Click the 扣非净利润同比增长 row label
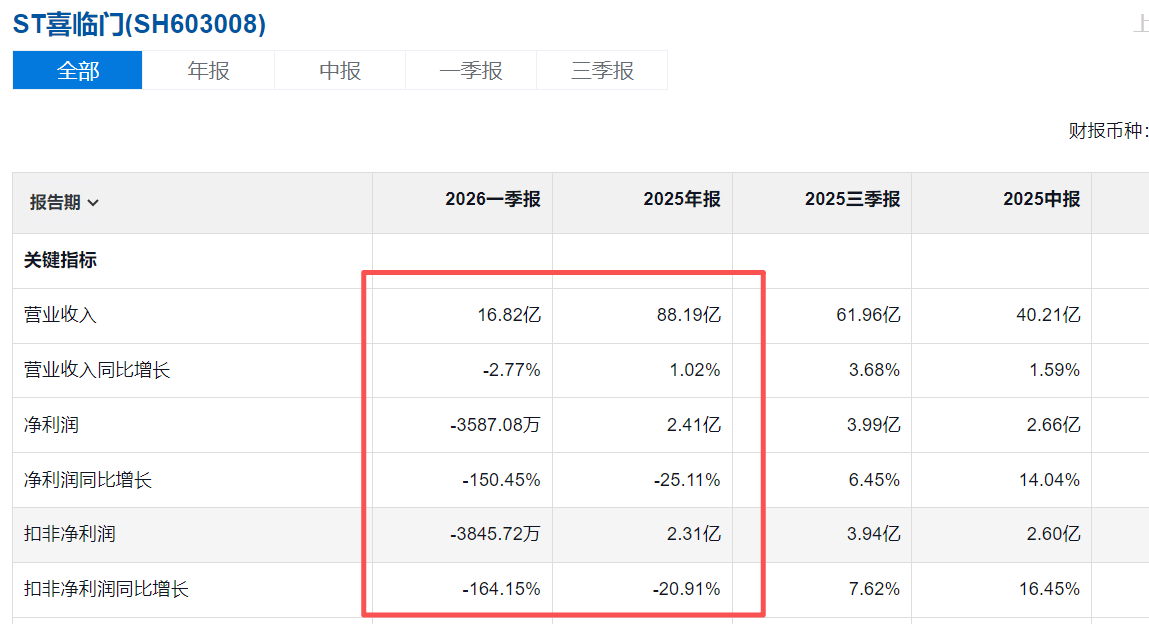Image resolution: width=1149 pixels, height=624 pixels. tap(106, 589)
